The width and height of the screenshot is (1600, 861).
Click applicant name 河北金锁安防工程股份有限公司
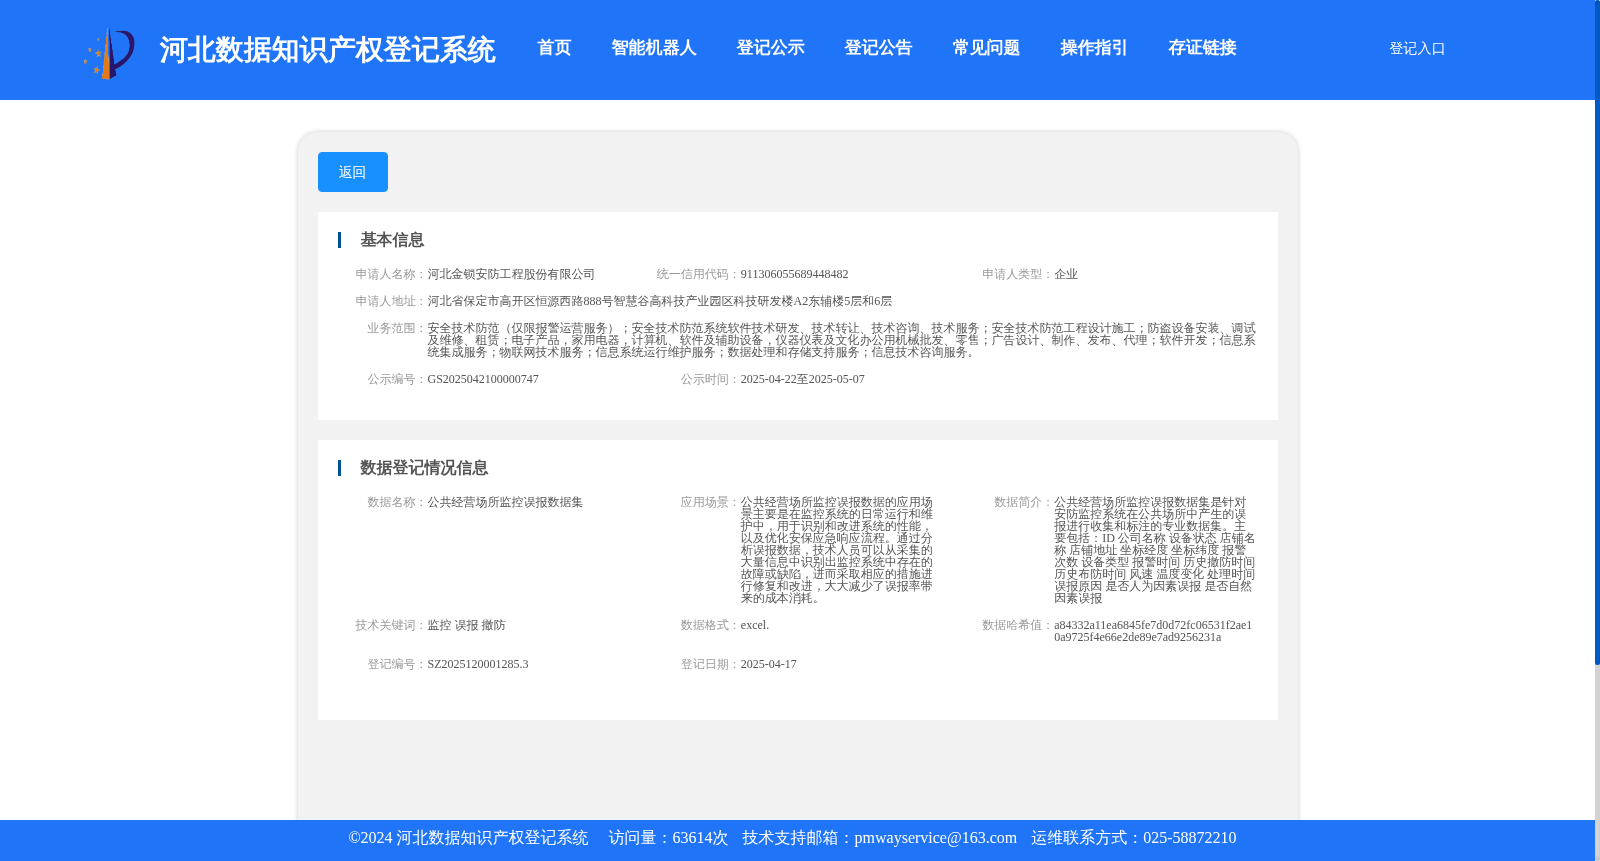pos(511,274)
